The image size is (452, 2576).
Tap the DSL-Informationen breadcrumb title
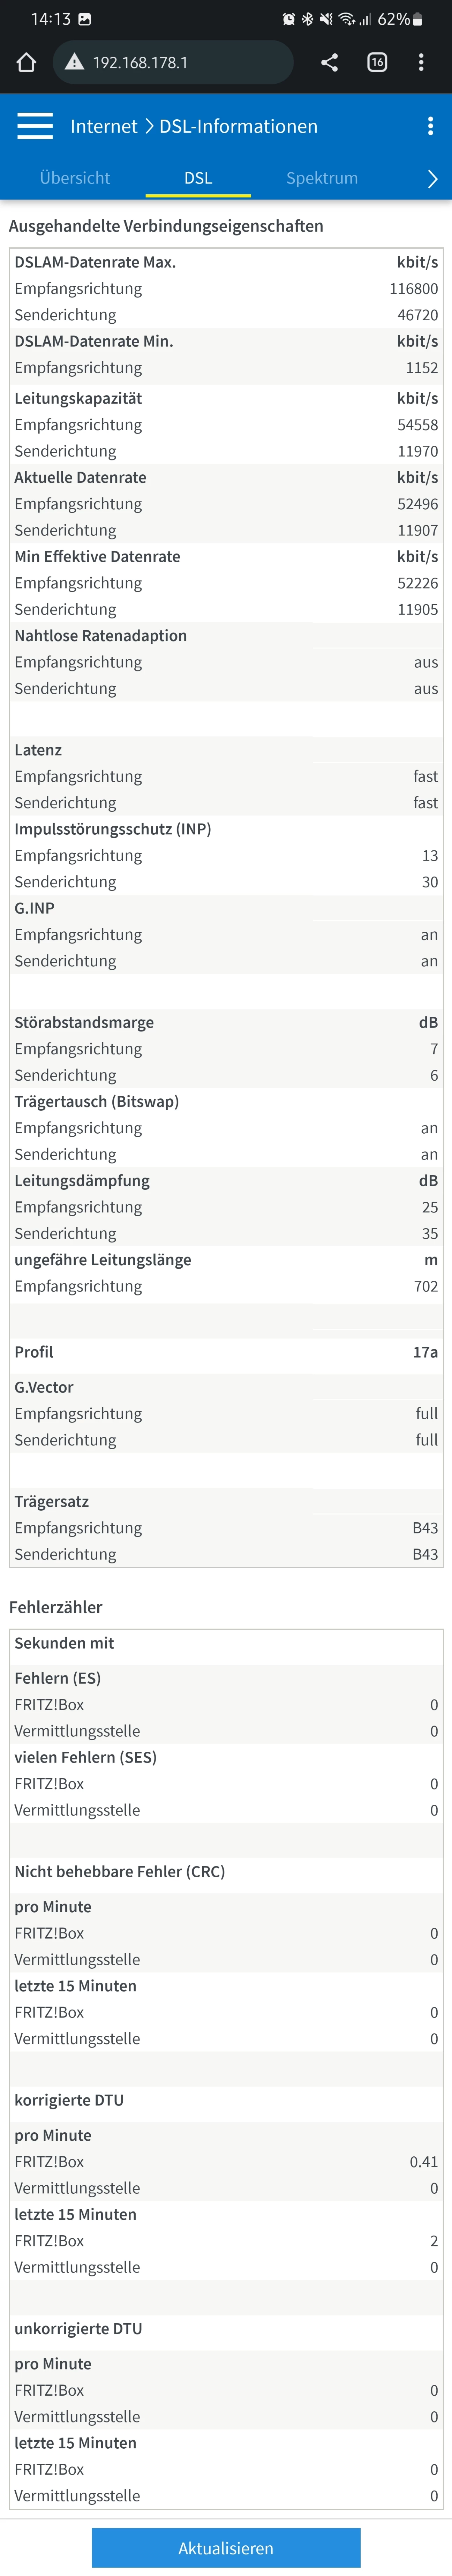[238, 126]
